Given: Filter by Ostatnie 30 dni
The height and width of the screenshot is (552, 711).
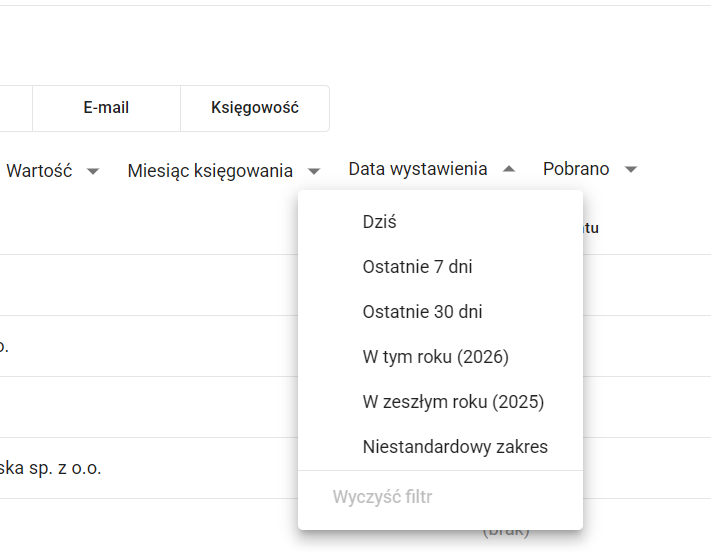Looking at the screenshot, I should [x=422, y=312].
